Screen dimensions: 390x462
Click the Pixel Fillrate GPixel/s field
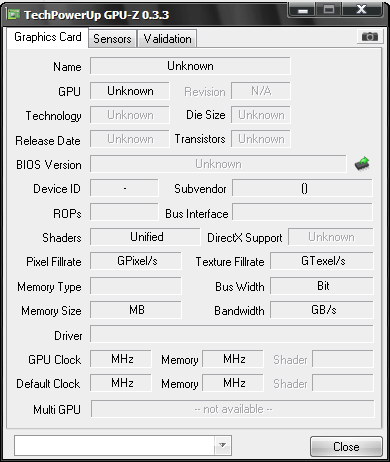[x=136, y=261]
